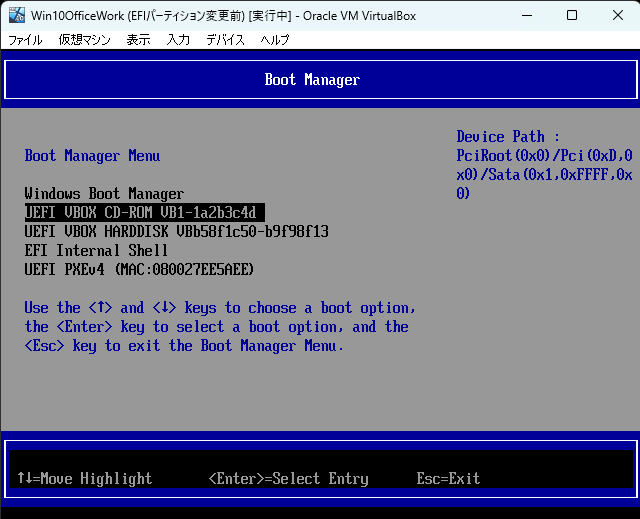Click the boot option usage instructions text
Screen dimensions: 640x519
220,327
